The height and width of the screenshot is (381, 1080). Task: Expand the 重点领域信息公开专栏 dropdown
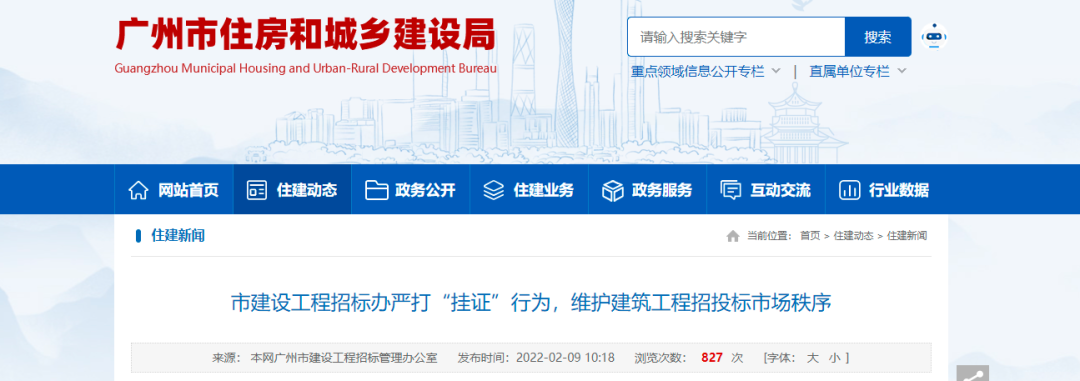click(x=706, y=72)
